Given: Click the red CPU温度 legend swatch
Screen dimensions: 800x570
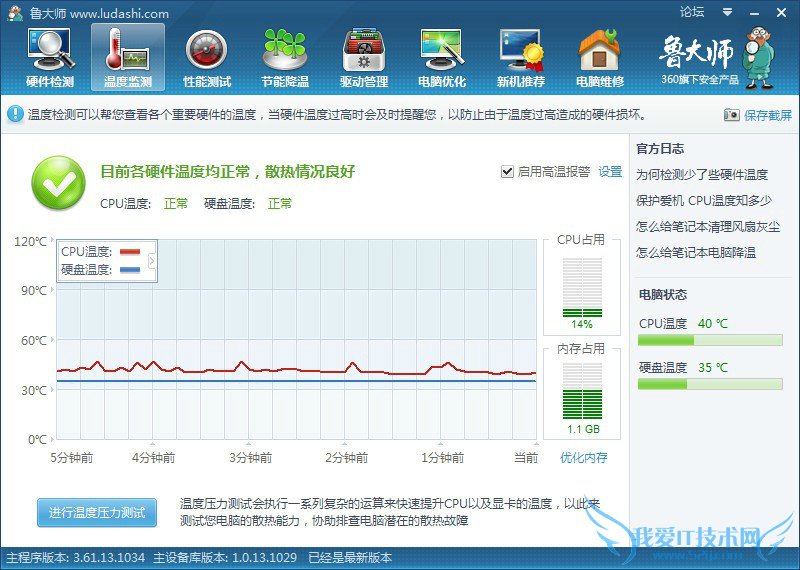Looking at the screenshot, I should click(x=130, y=252).
